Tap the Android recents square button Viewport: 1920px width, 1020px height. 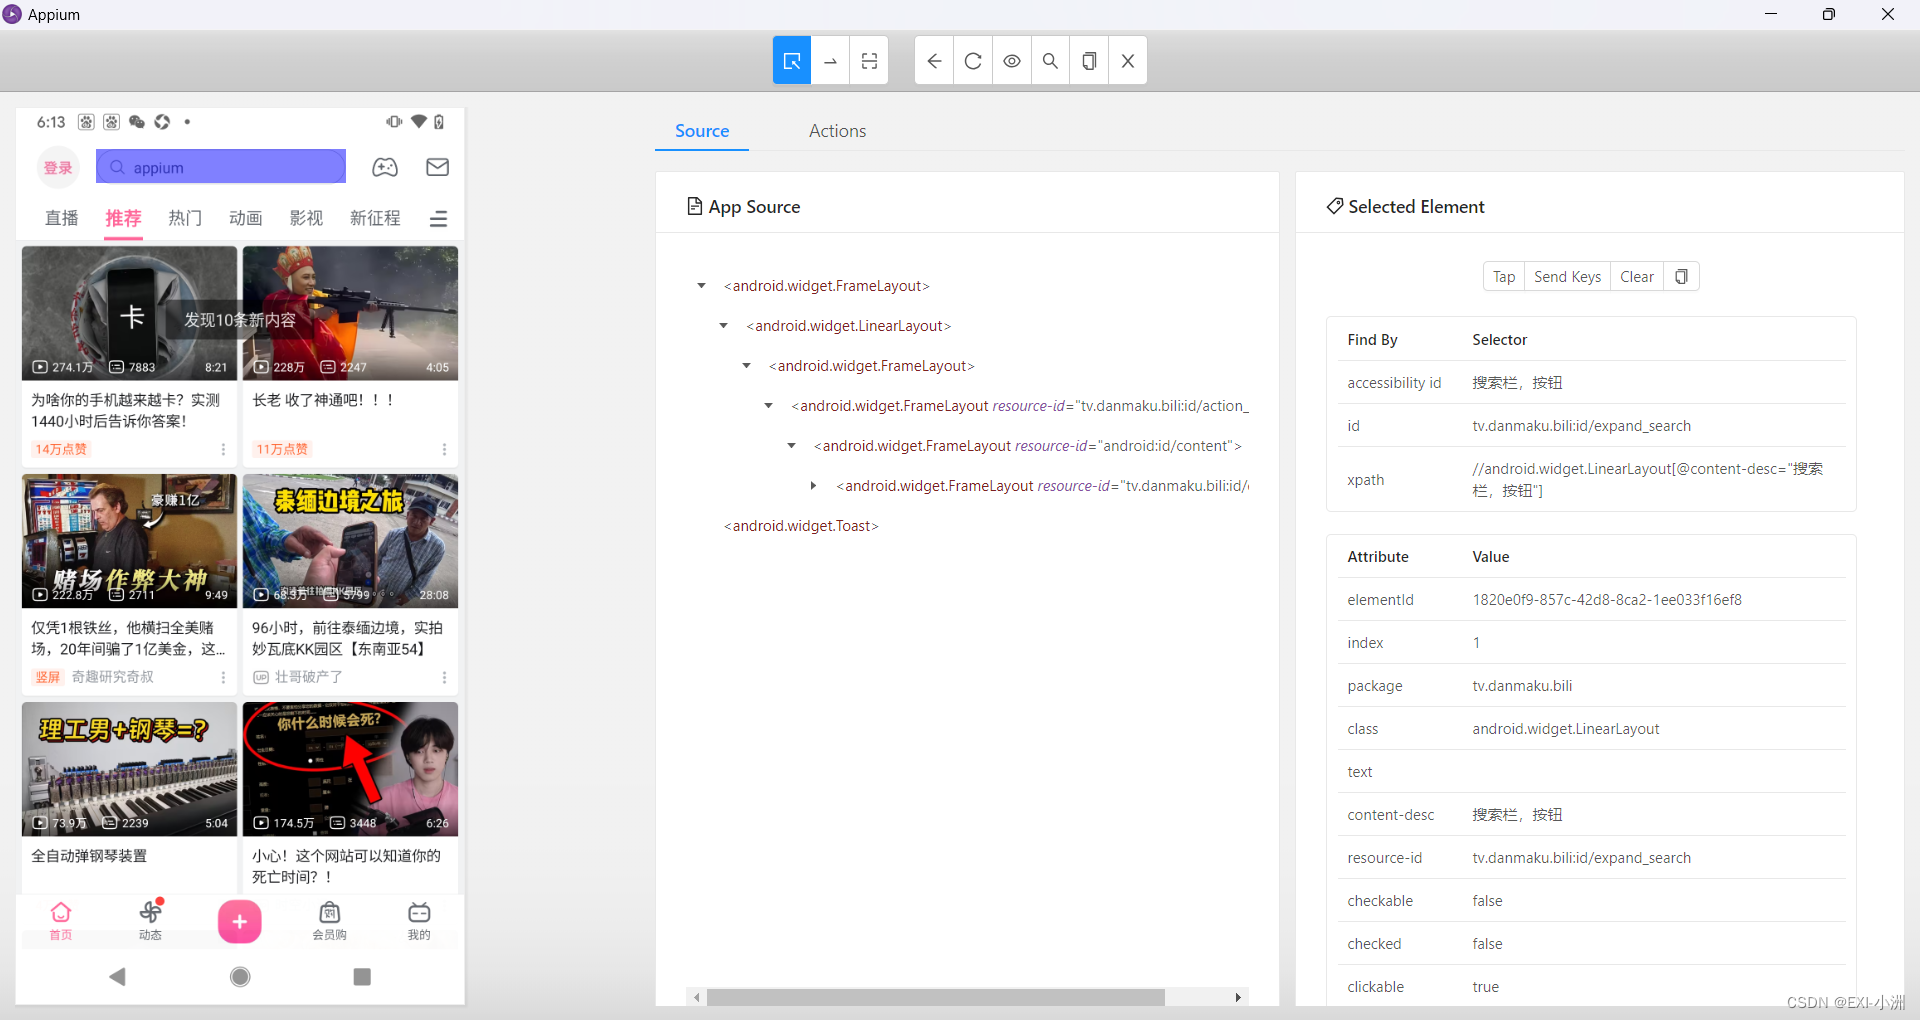(362, 976)
